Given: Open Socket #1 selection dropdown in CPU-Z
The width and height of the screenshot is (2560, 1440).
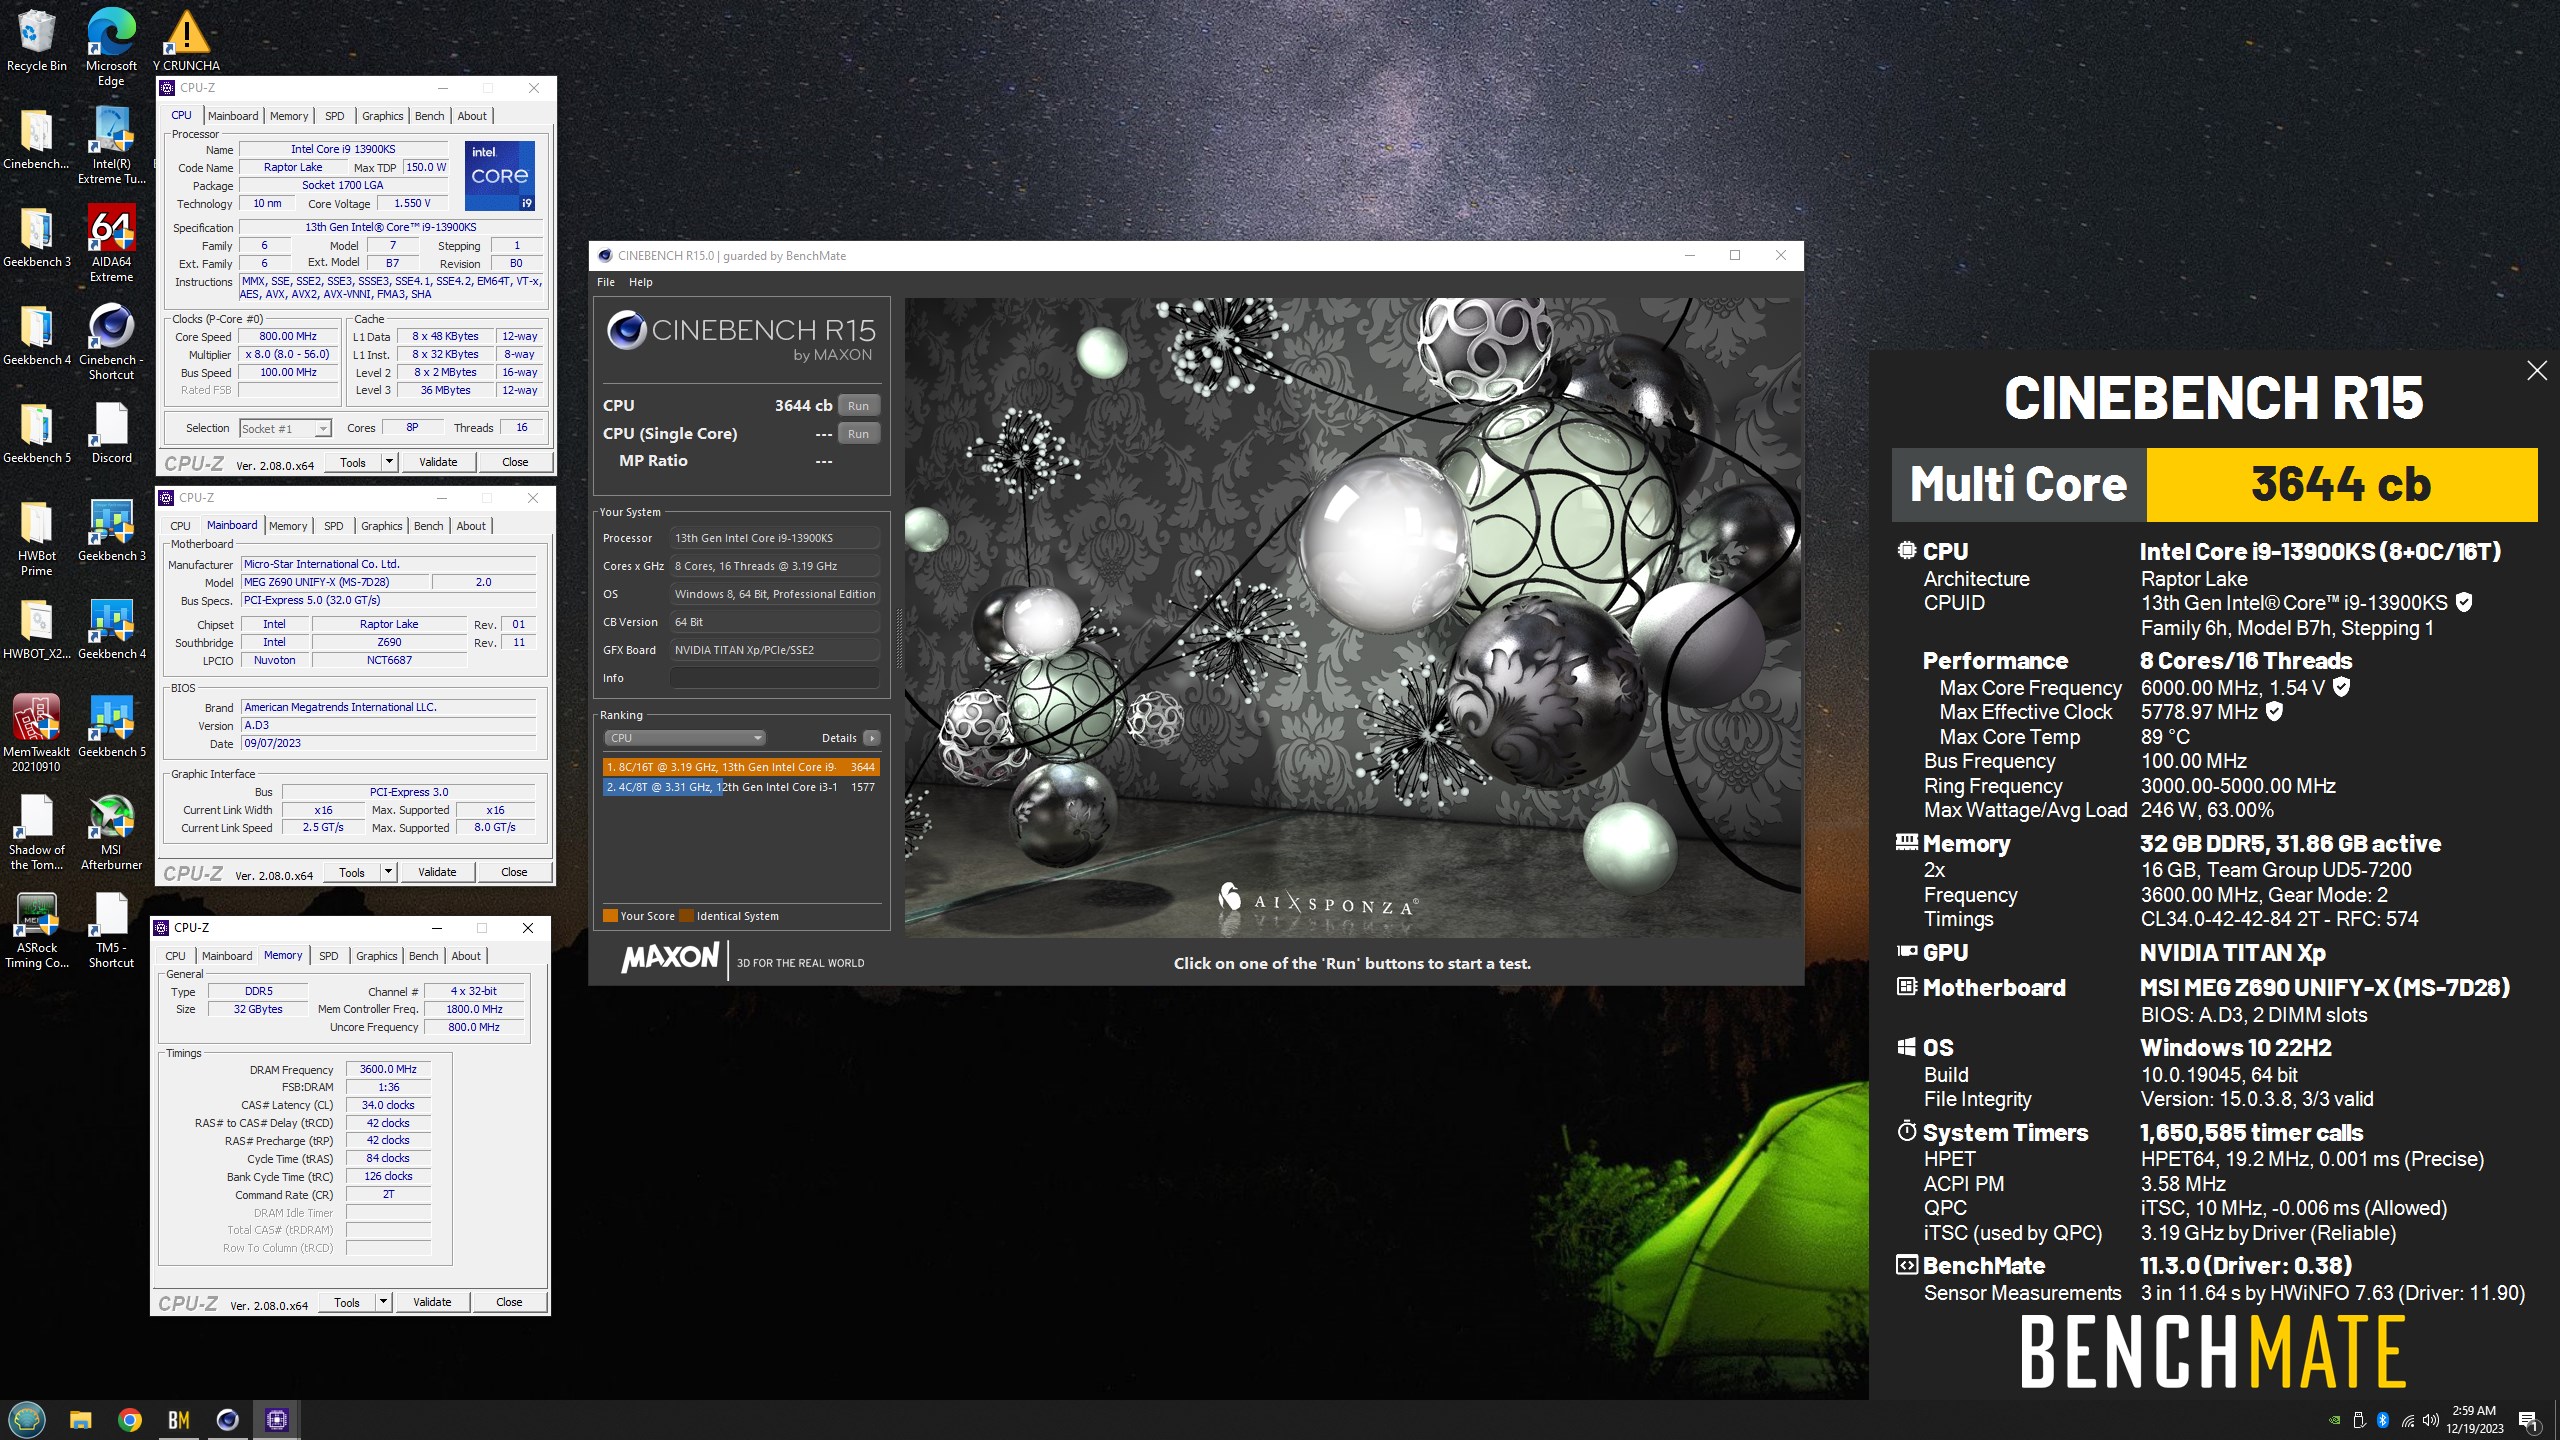Looking at the screenshot, I should pos(284,428).
